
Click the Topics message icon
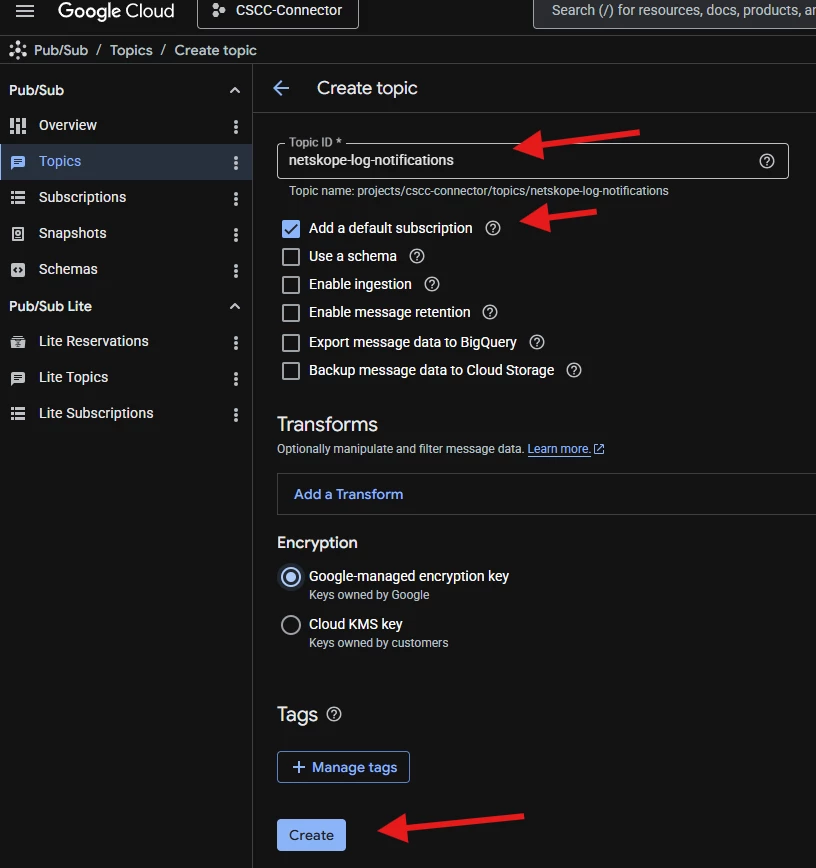[18, 162]
